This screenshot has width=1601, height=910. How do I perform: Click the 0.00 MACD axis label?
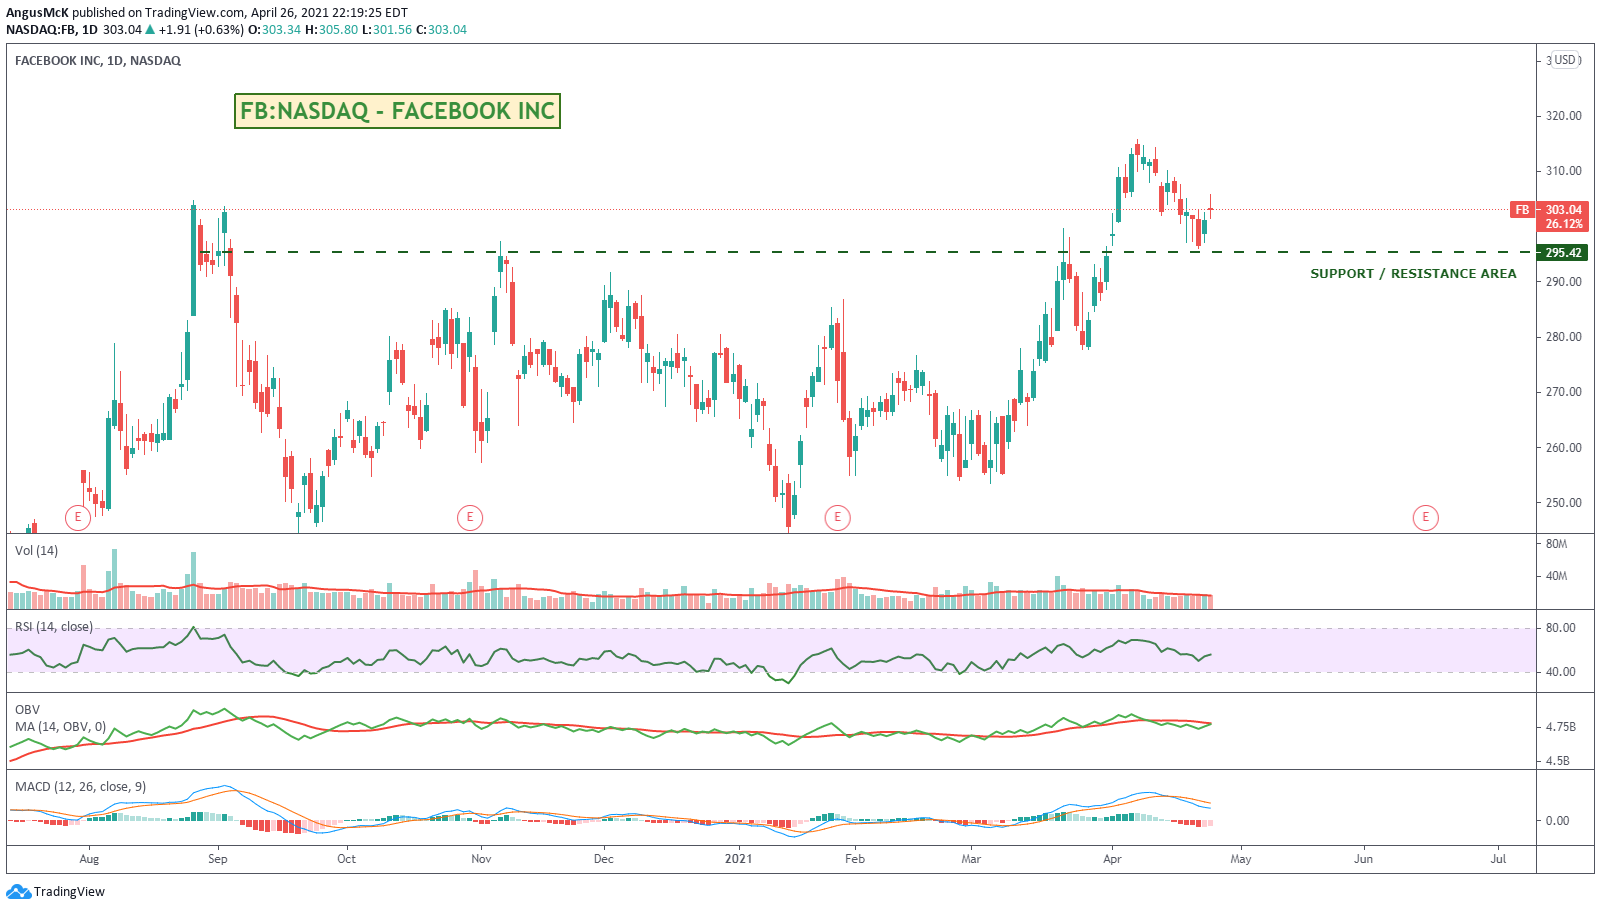(x=1558, y=821)
